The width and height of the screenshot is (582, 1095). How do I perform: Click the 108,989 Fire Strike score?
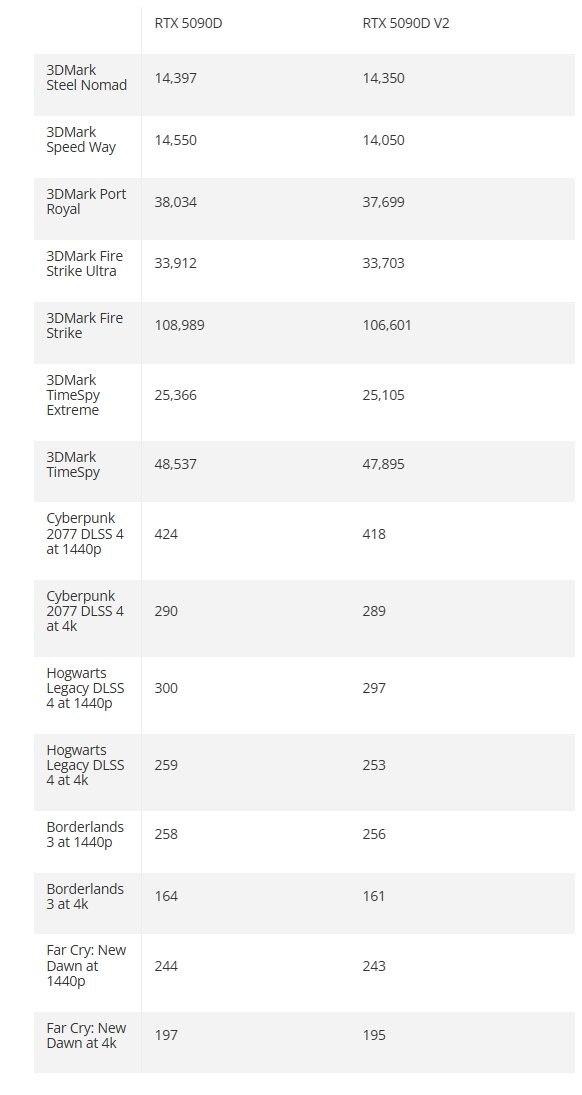tap(180, 325)
